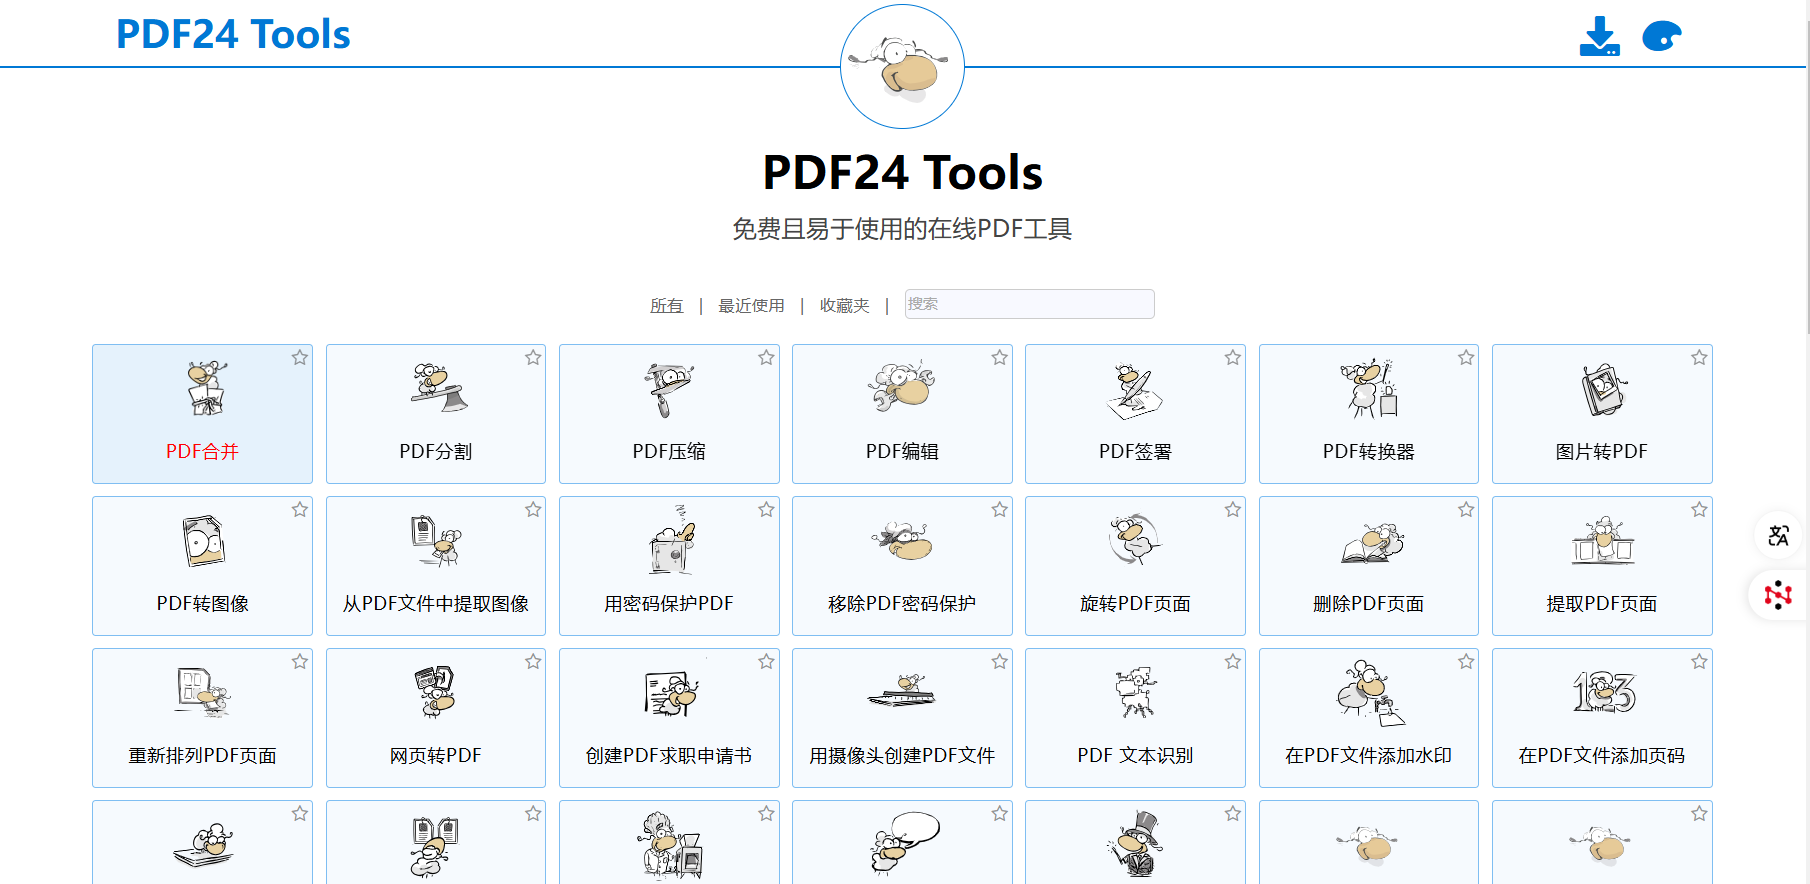Open the PDF合并 merge tool icon
Viewport: 1810px width, 884px height.
[206, 389]
